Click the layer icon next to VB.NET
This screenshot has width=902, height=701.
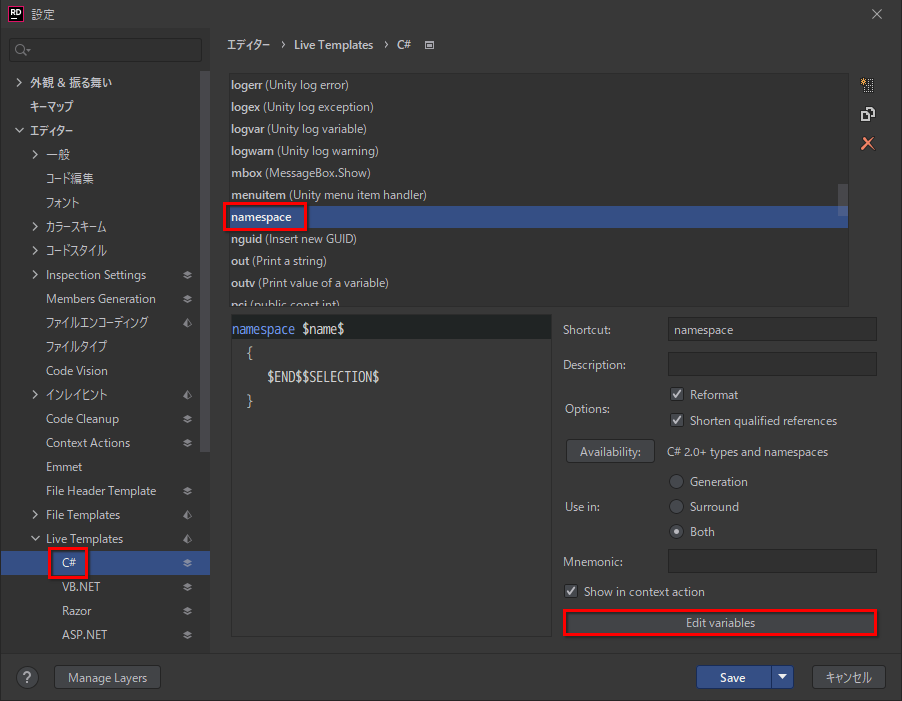click(187, 587)
